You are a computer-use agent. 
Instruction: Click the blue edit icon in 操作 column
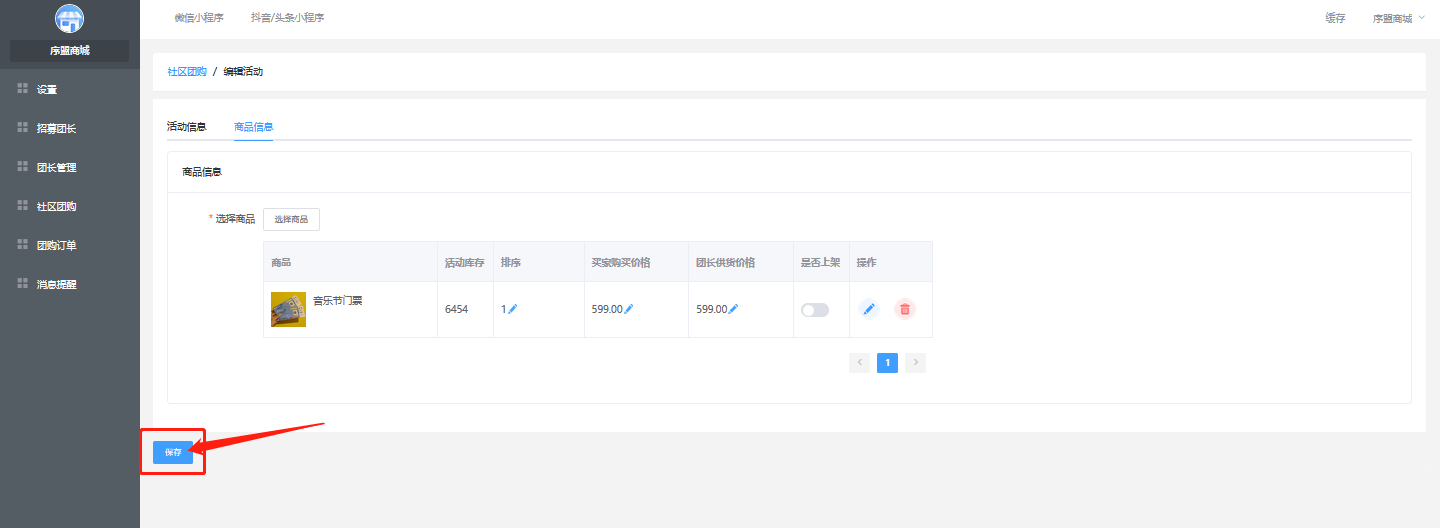click(x=869, y=309)
